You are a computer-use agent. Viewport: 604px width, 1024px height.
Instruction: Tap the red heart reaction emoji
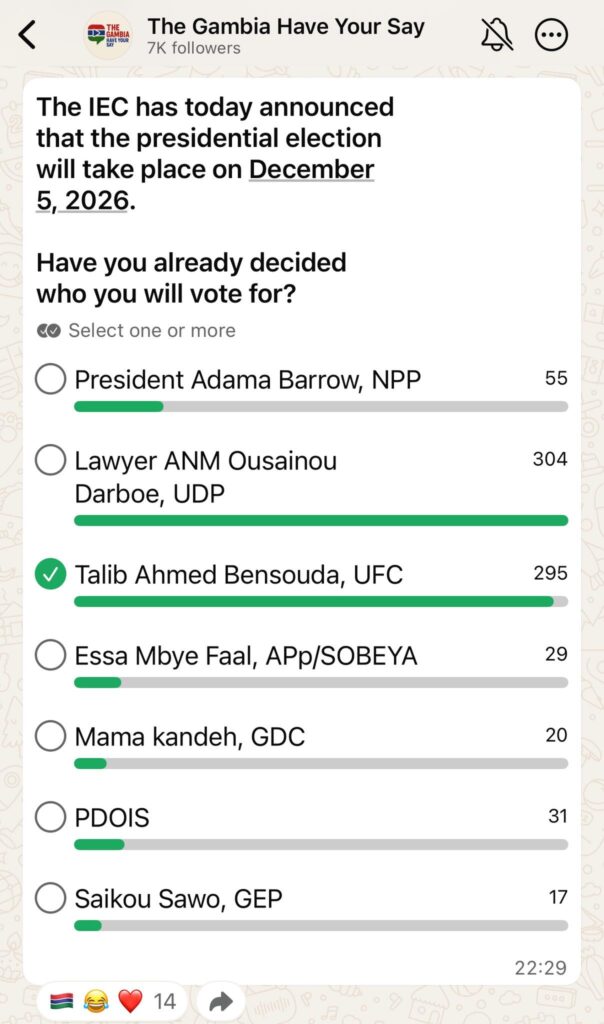(x=131, y=1001)
